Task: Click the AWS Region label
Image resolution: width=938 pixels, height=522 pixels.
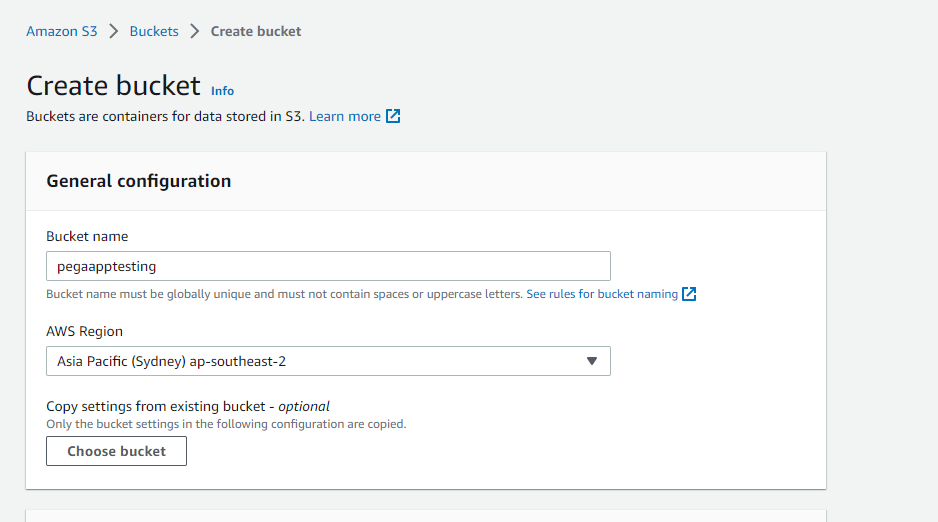Action: pos(84,331)
